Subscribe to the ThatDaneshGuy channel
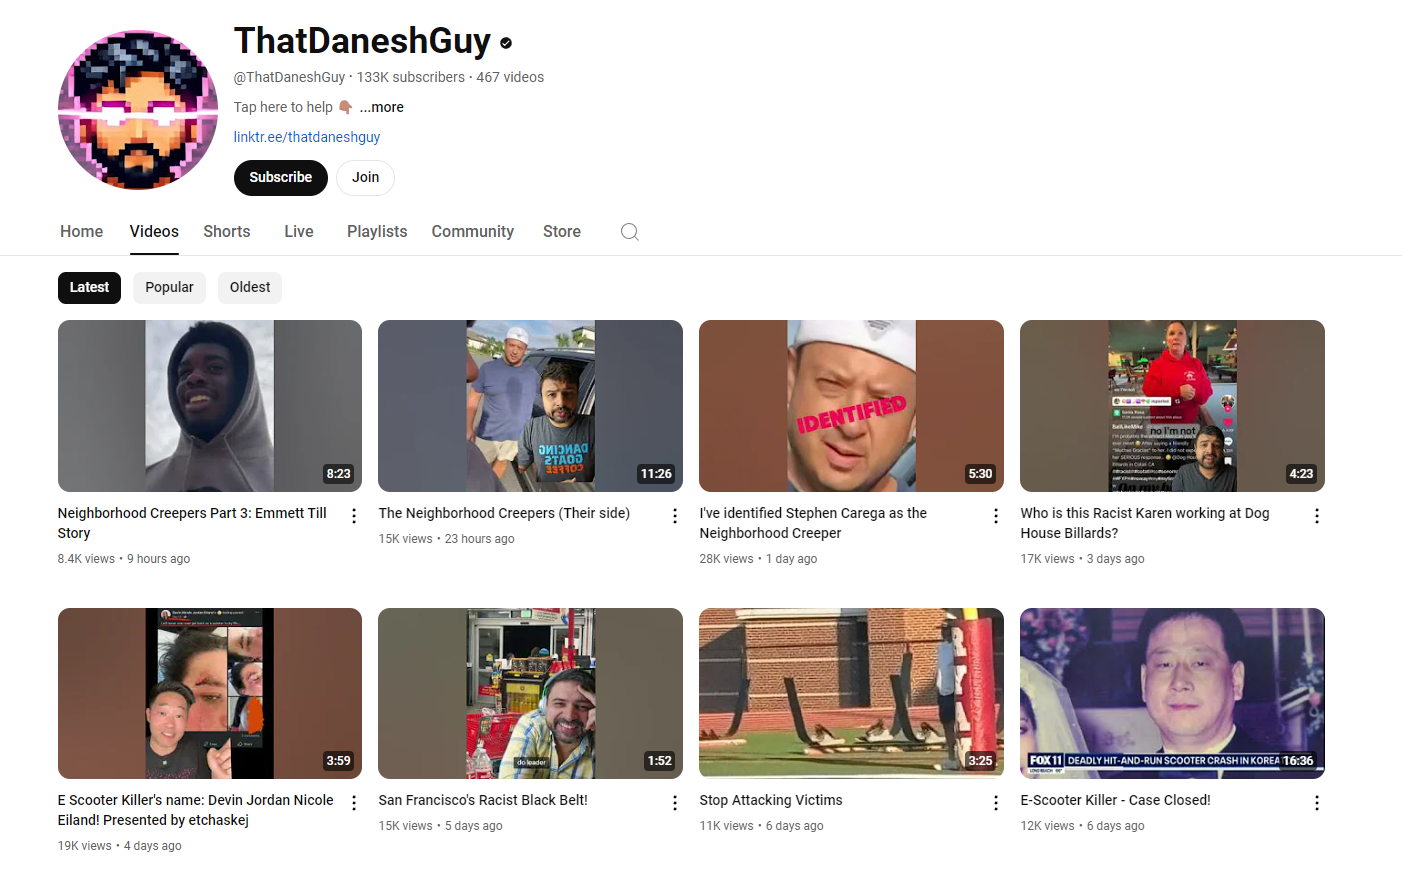 pos(280,178)
